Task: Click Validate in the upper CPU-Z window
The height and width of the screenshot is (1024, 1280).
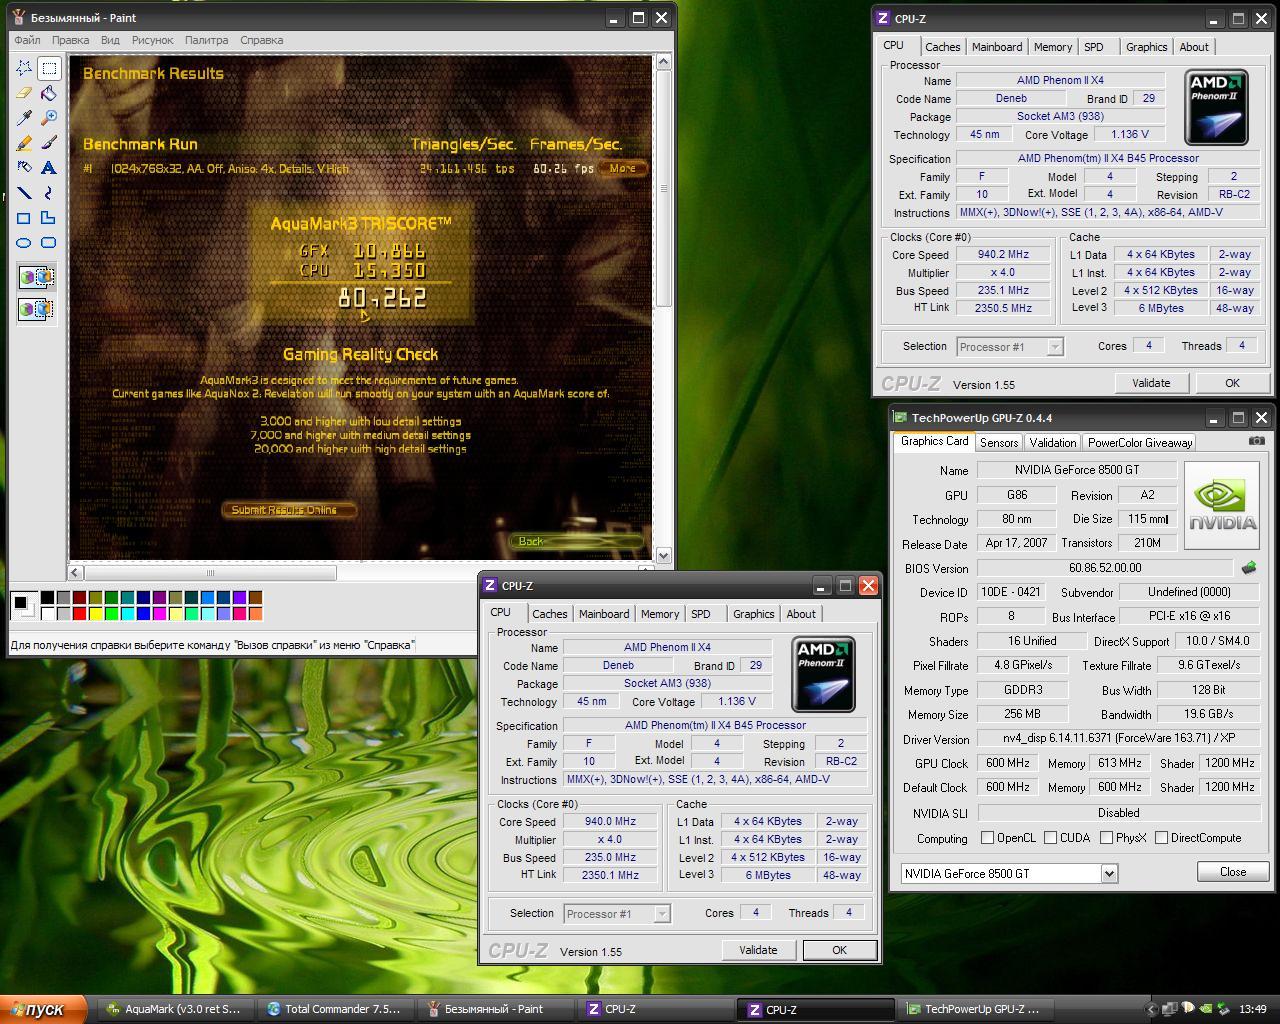Action: coord(1151,383)
